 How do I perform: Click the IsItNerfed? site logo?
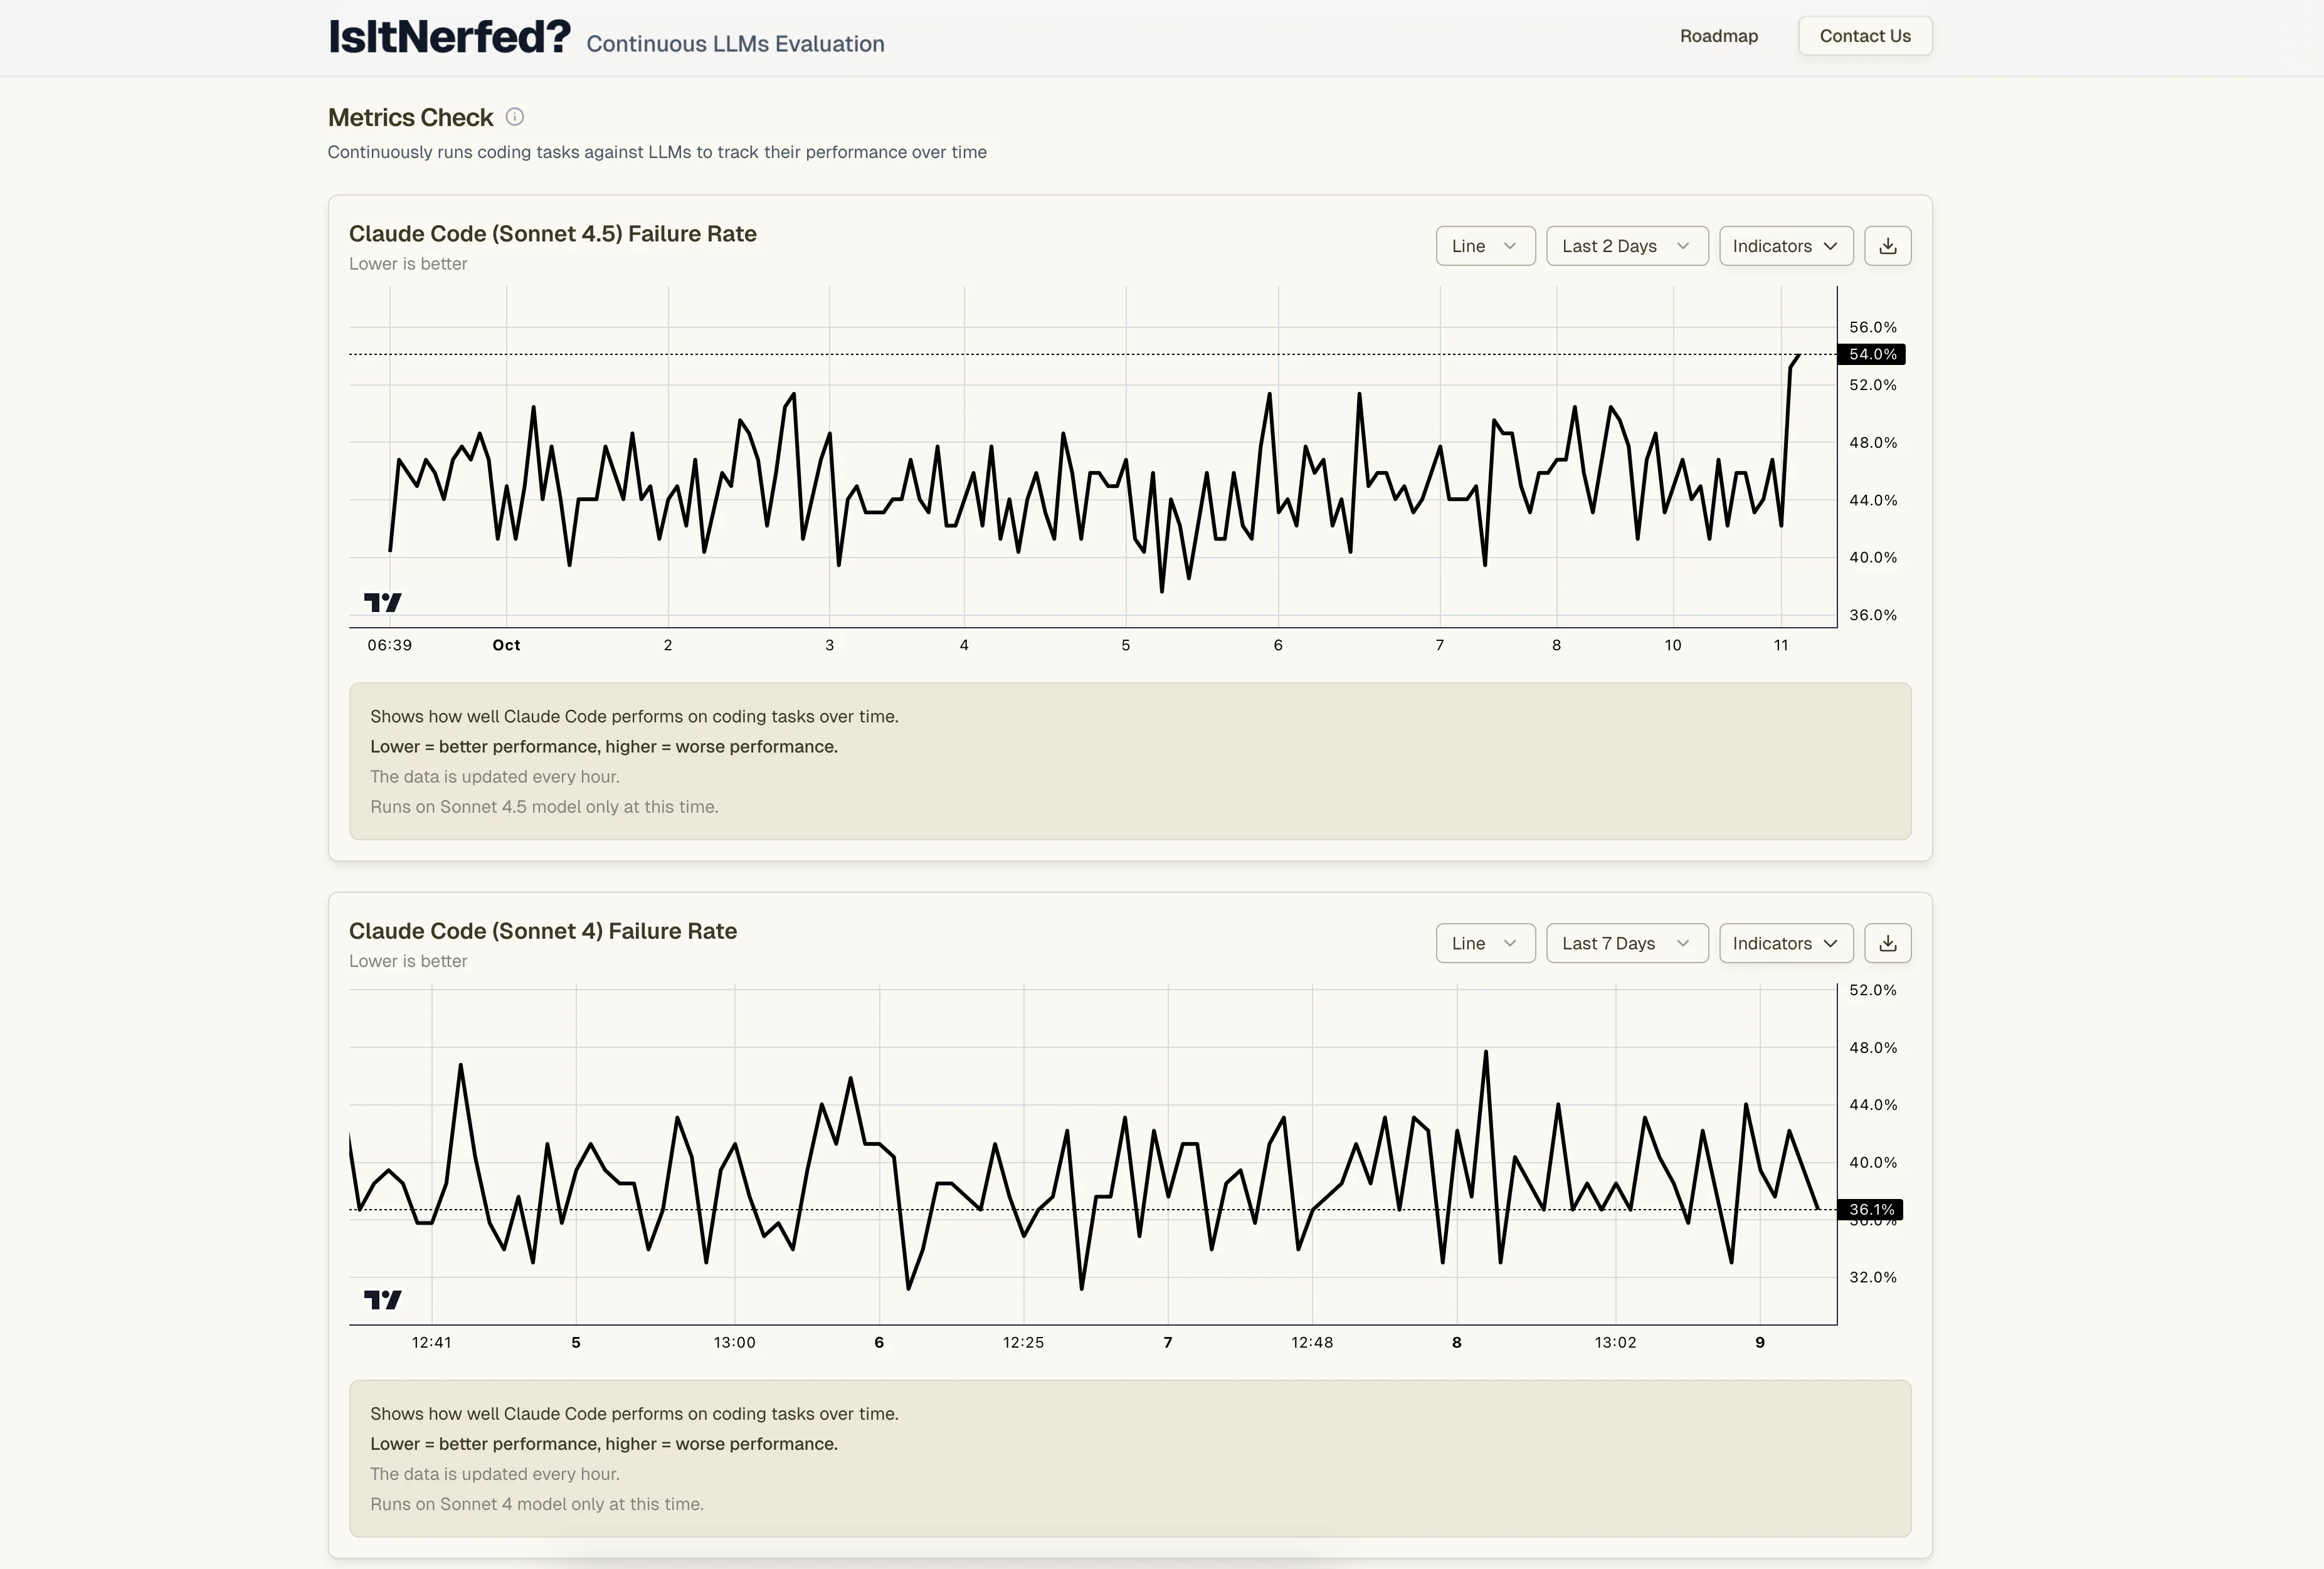click(x=449, y=37)
